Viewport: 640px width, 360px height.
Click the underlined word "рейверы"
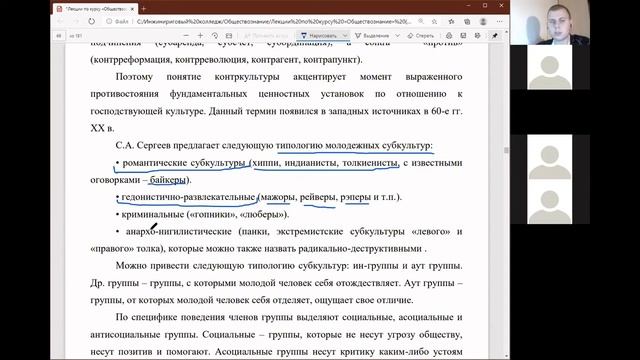coord(318,197)
